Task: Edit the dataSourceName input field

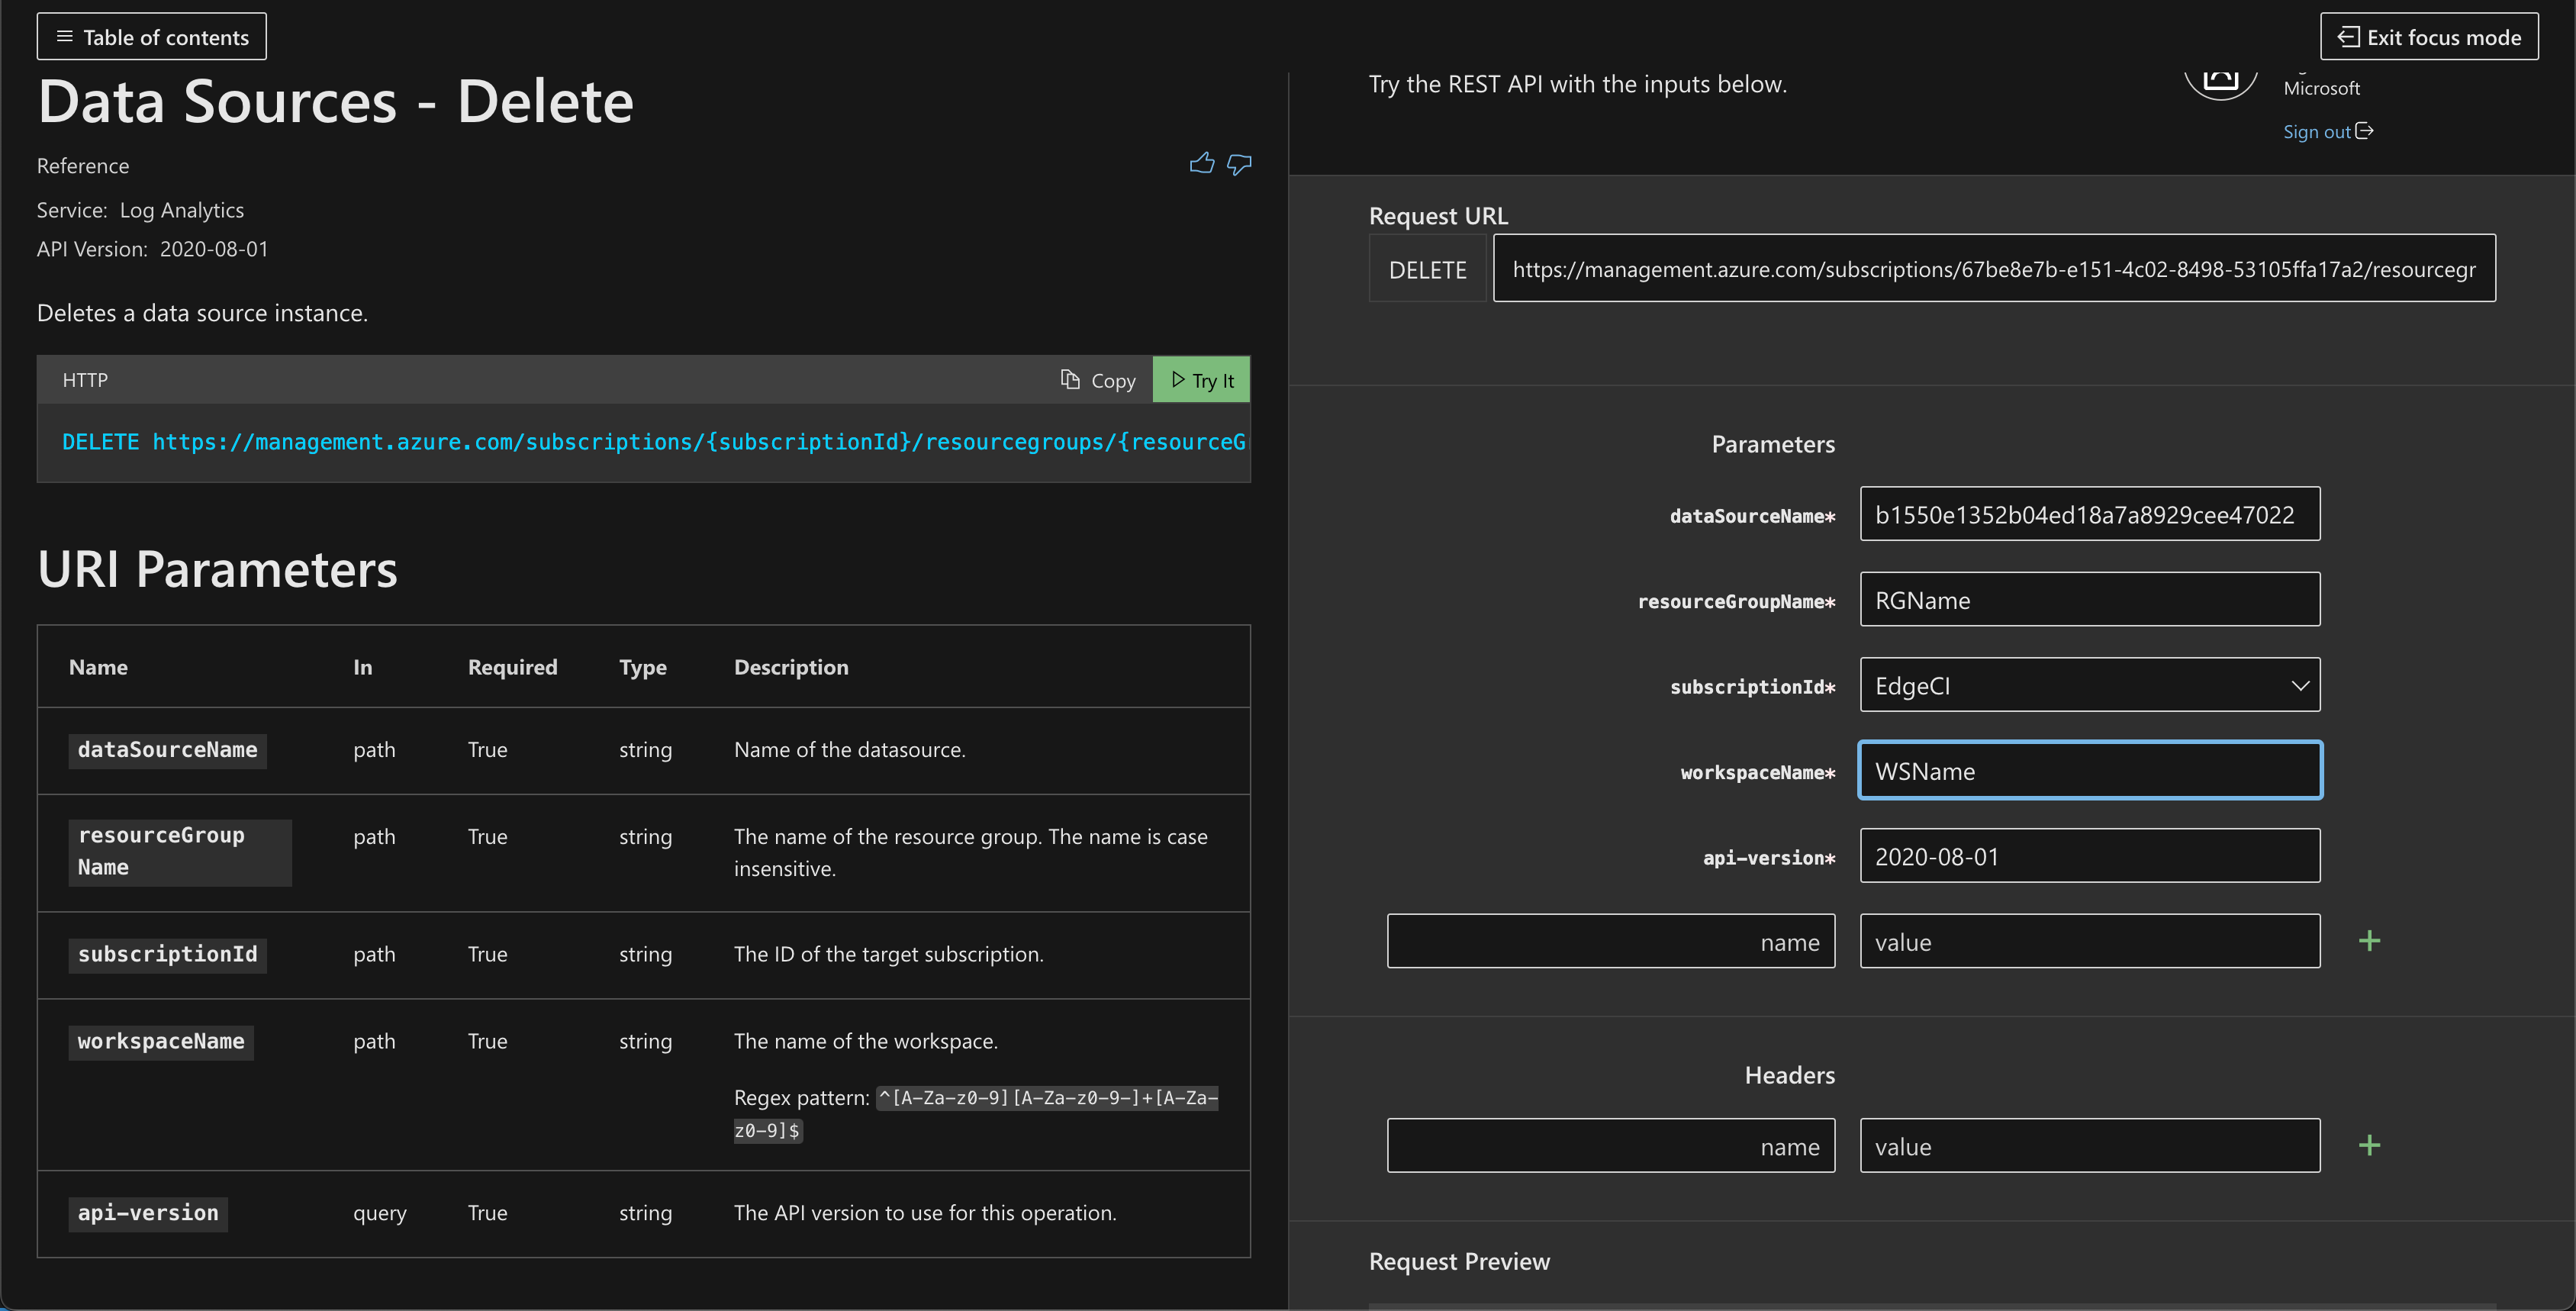Action: (2090, 514)
